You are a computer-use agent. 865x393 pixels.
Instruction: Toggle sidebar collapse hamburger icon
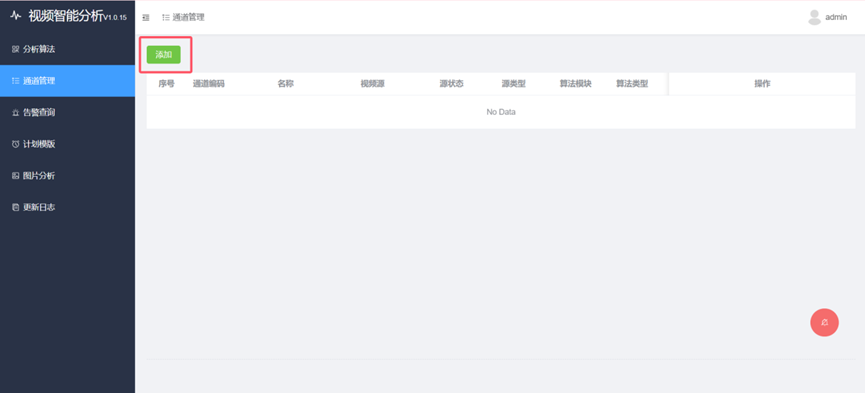tap(146, 18)
